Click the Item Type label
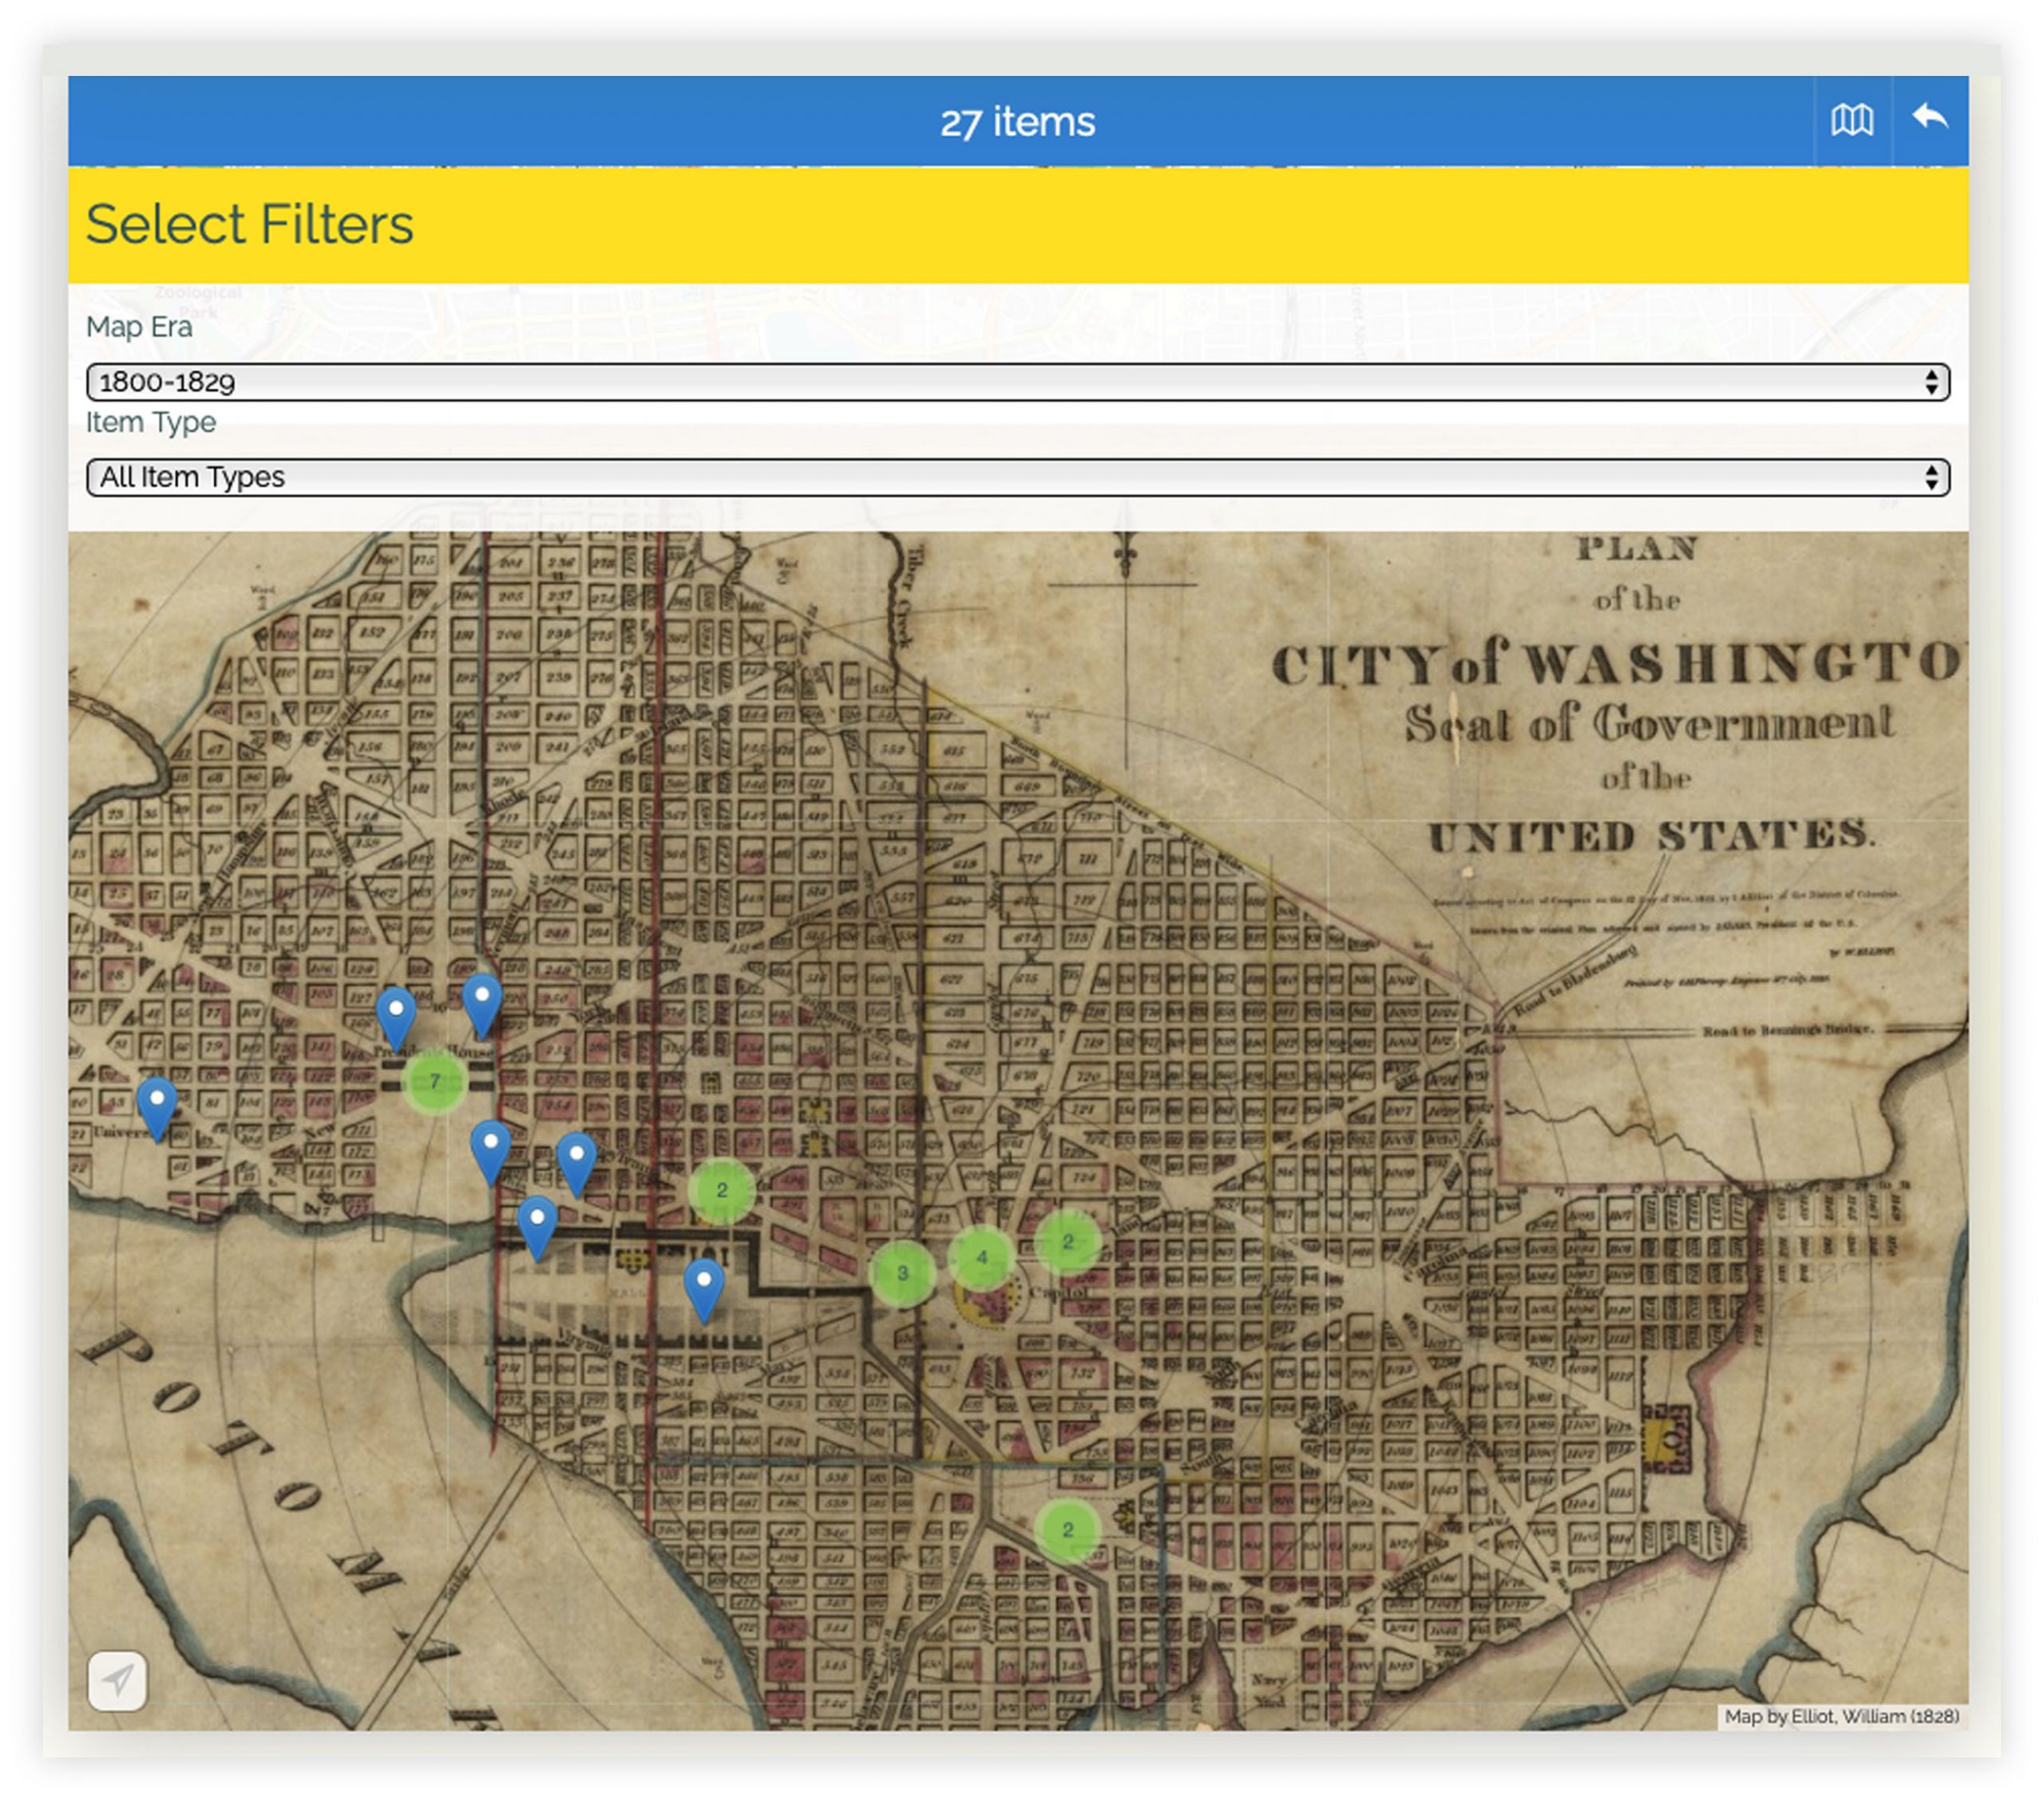 pos(151,422)
